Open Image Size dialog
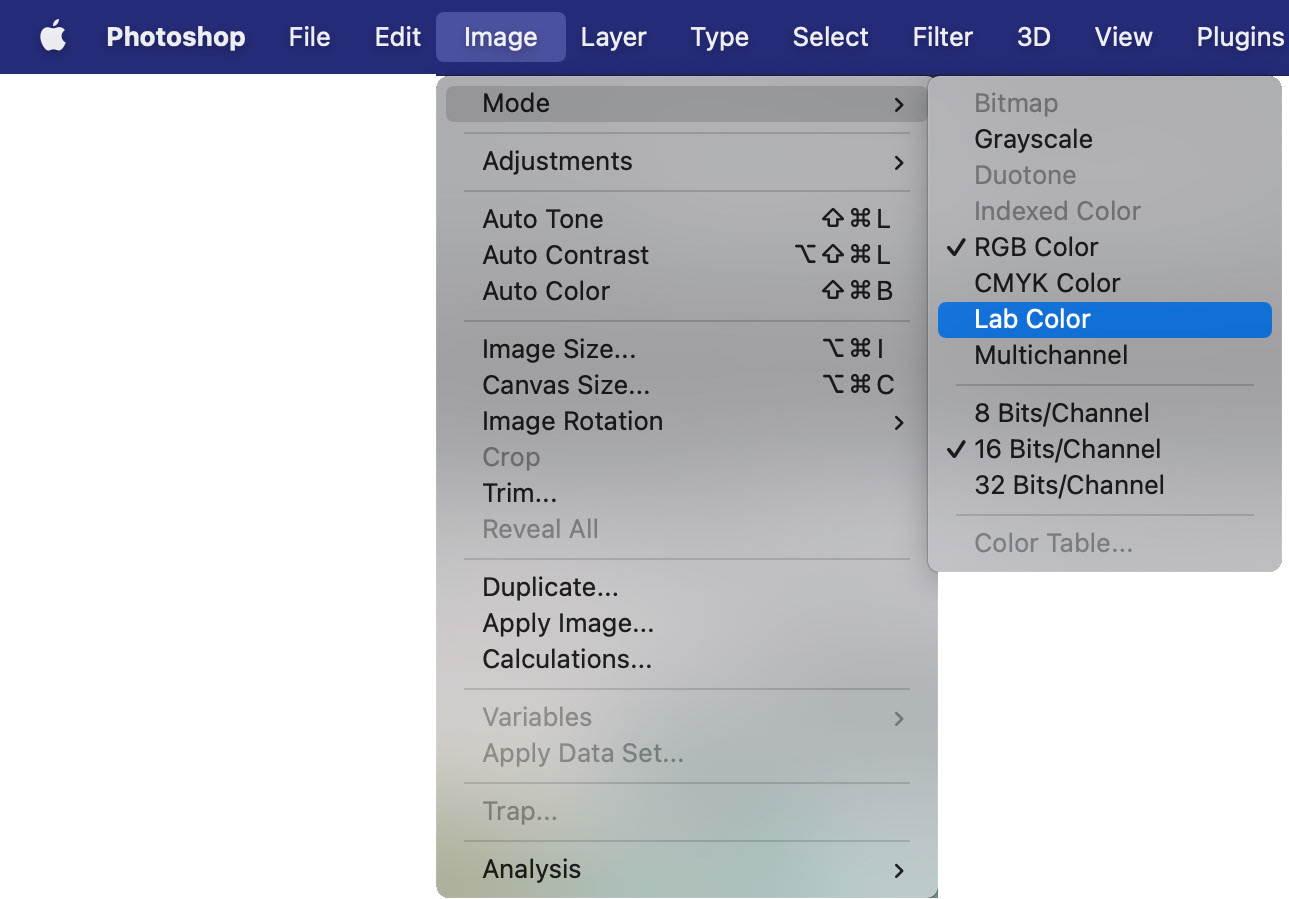Image resolution: width=1289 pixels, height=899 pixels. pos(558,349)
